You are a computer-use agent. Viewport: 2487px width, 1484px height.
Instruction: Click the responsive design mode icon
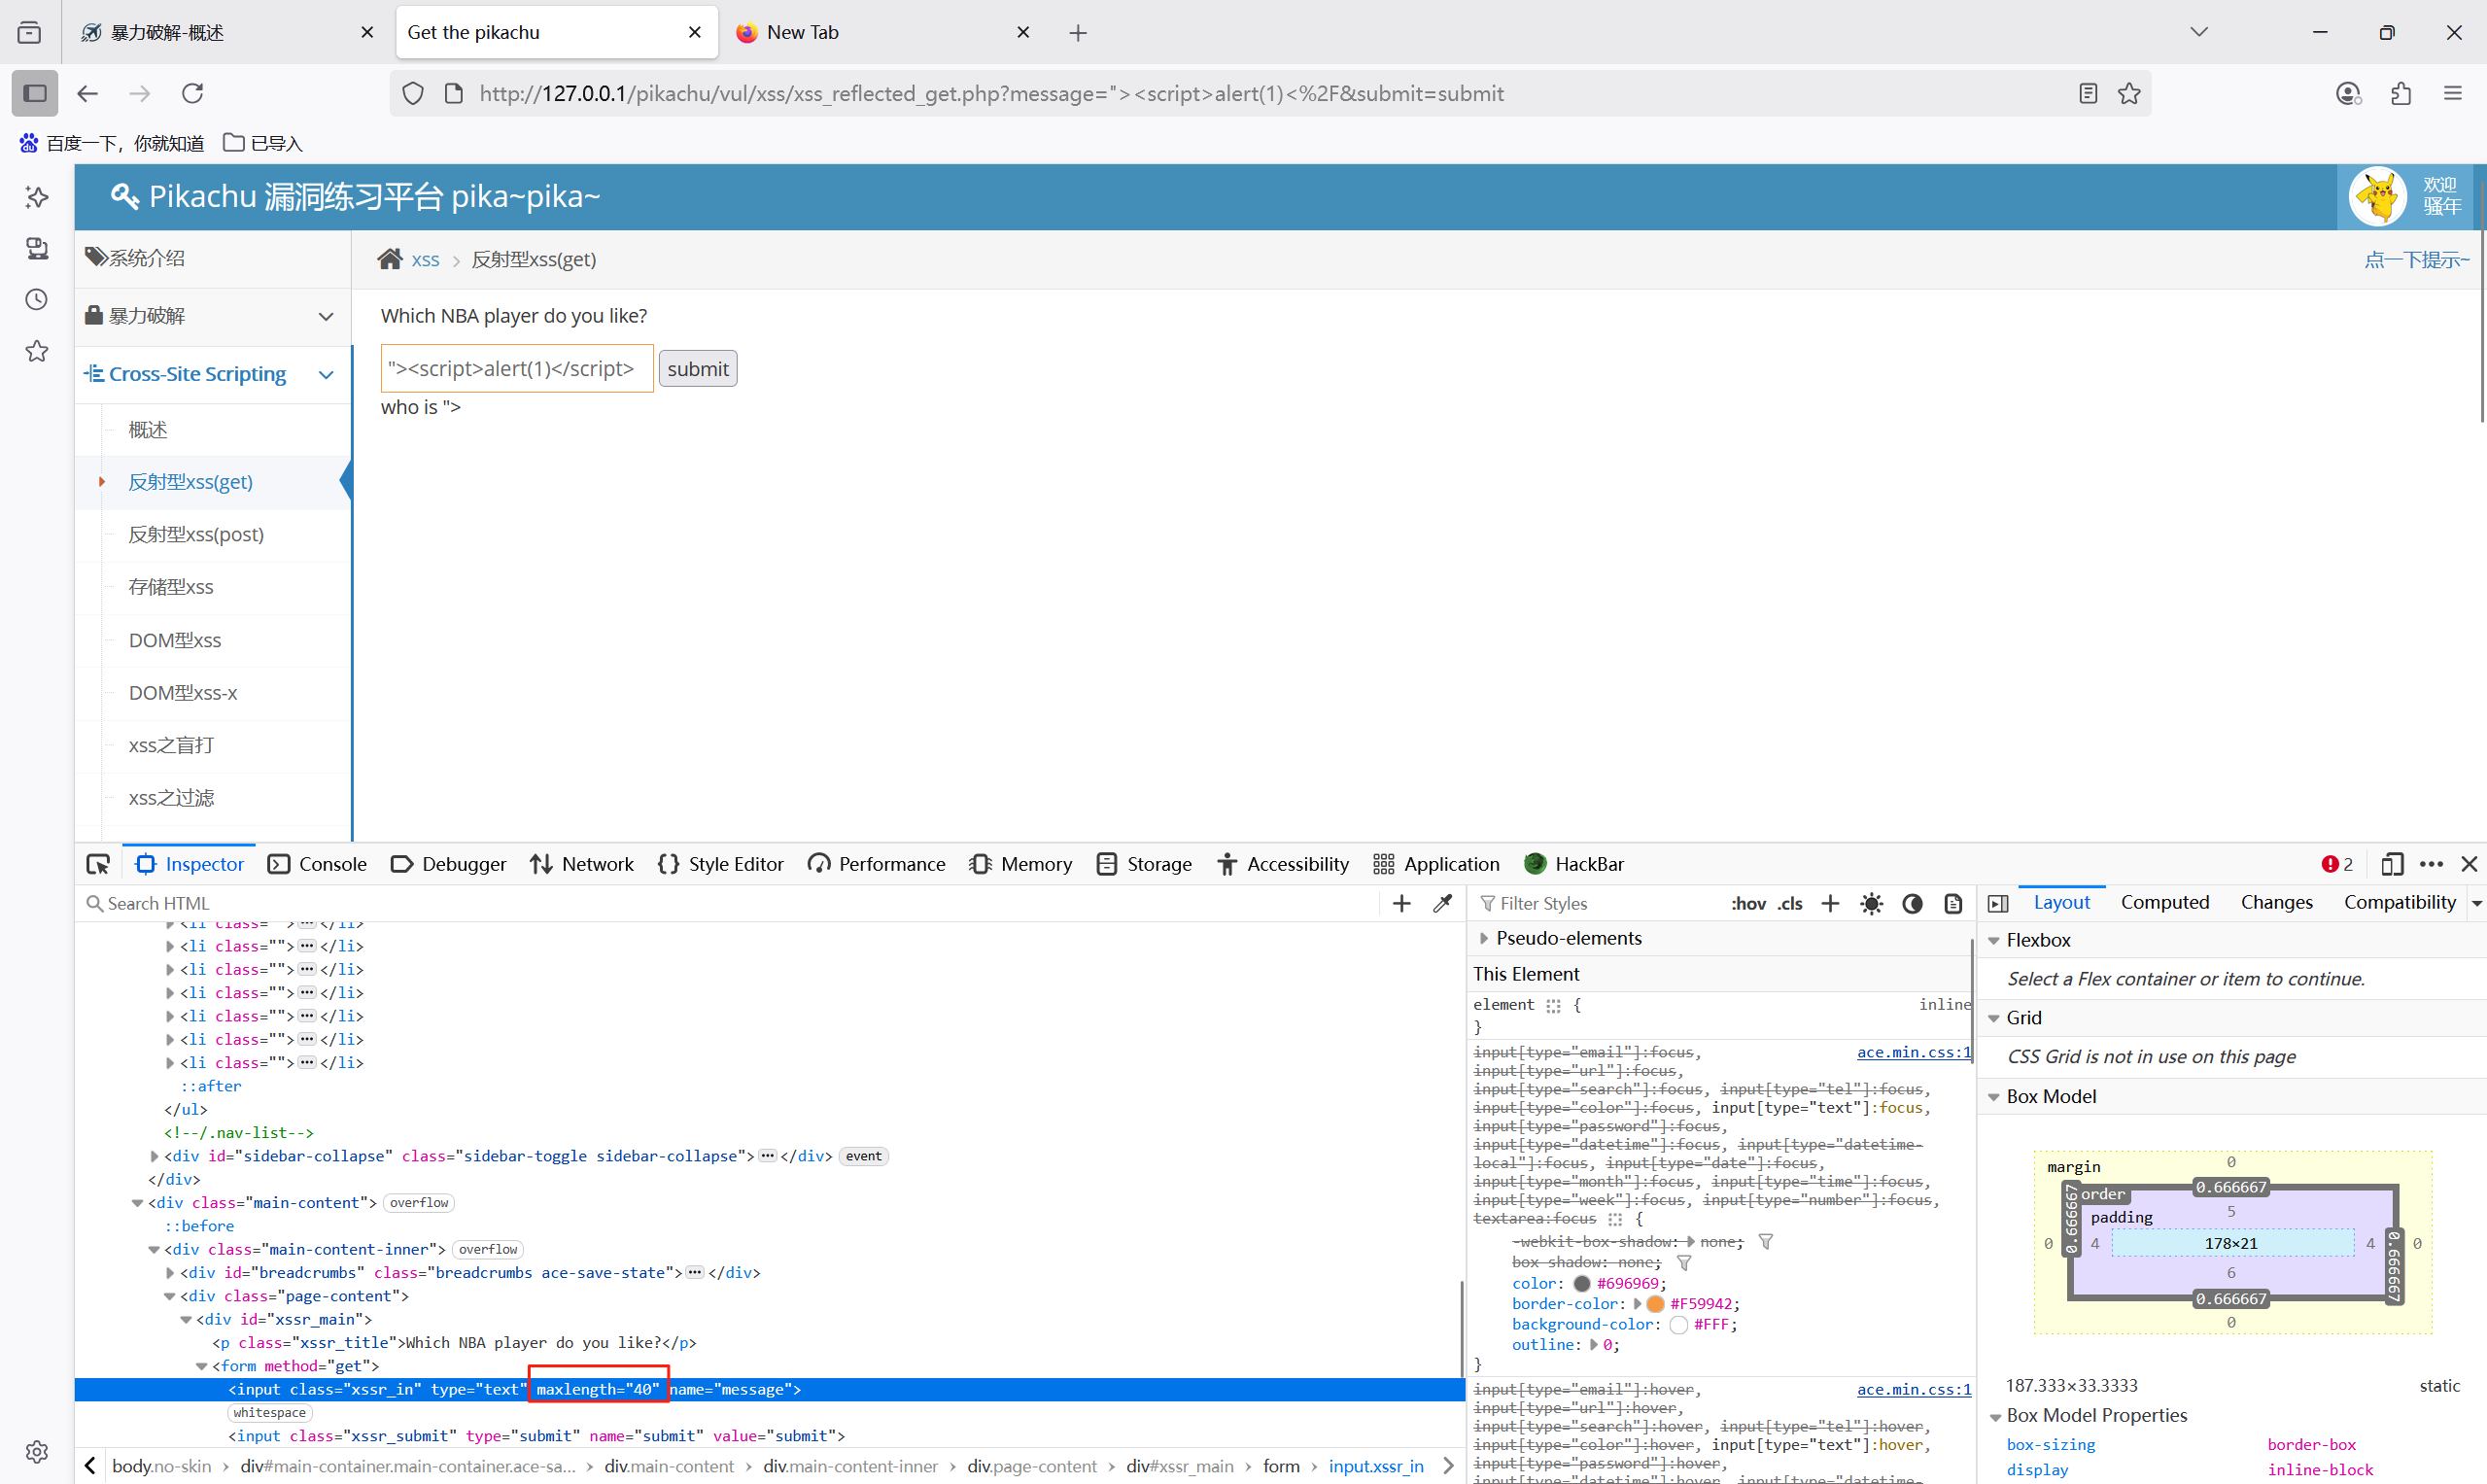tap(2392, 864)
